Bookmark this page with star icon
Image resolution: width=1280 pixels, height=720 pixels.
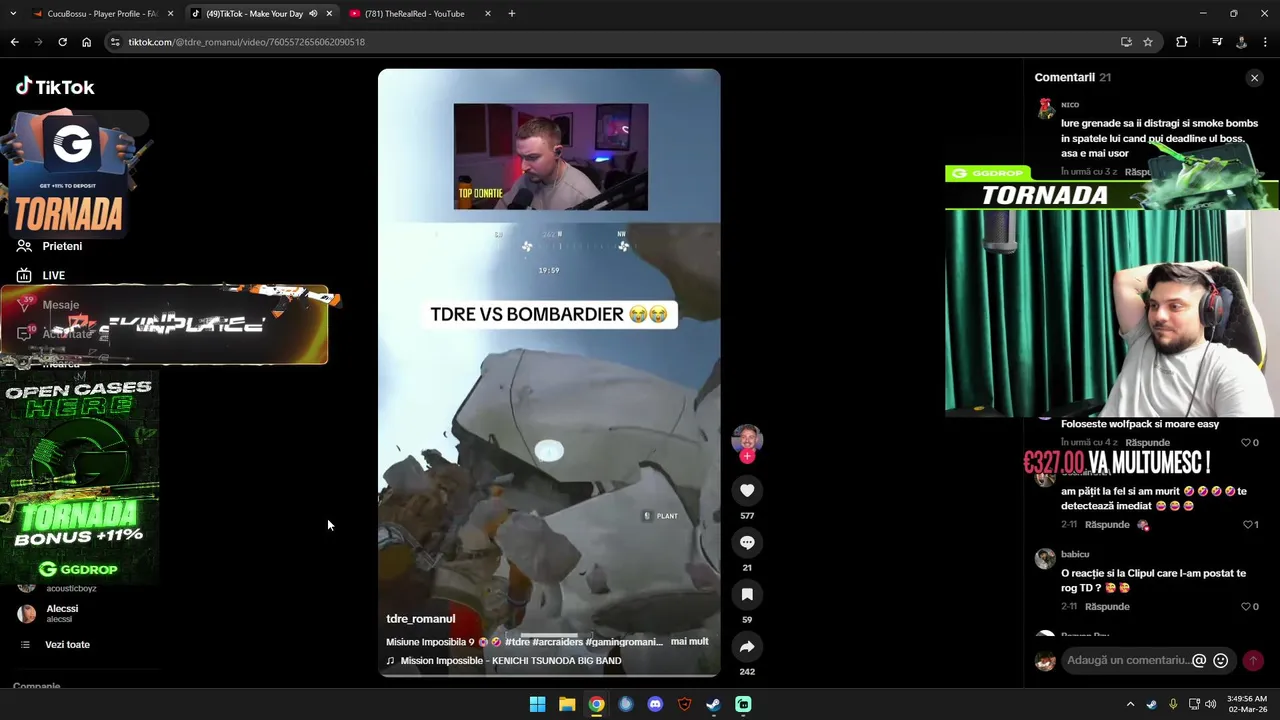coord(1148,42)
